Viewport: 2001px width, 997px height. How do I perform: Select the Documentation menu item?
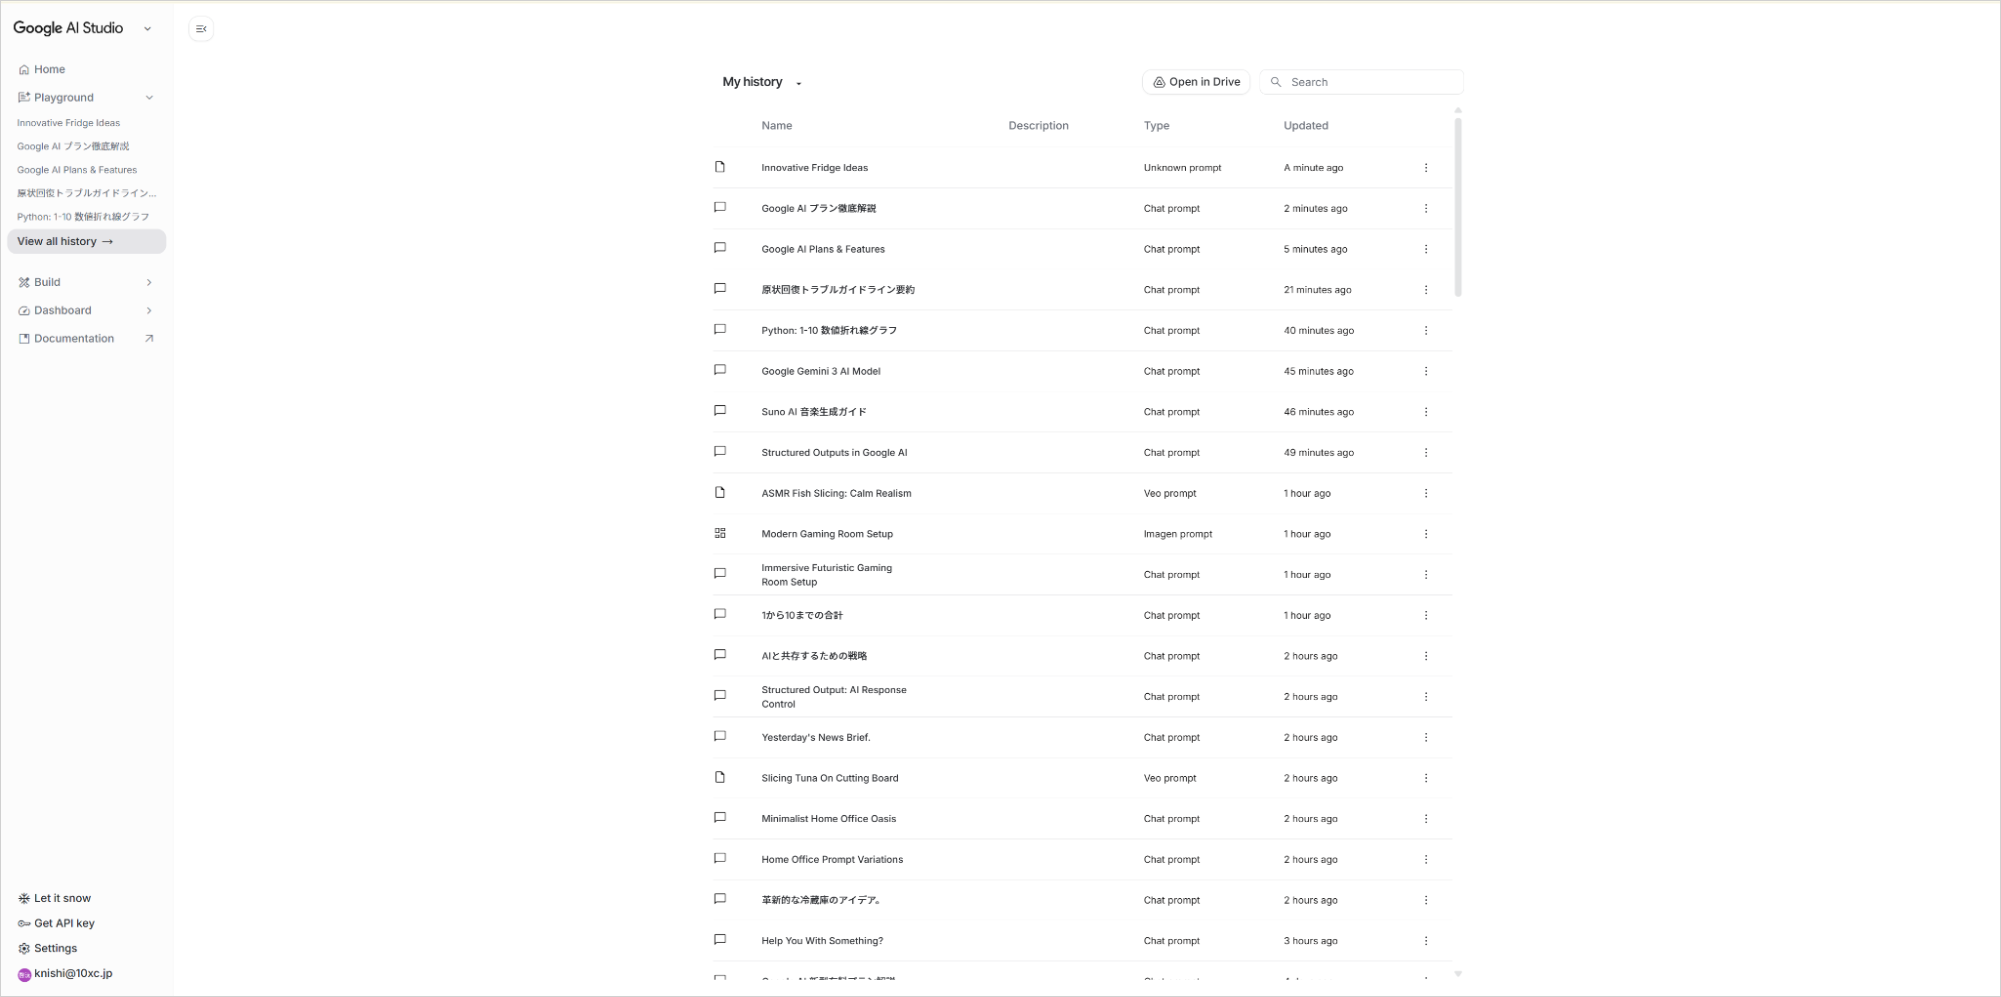(72, 338)
